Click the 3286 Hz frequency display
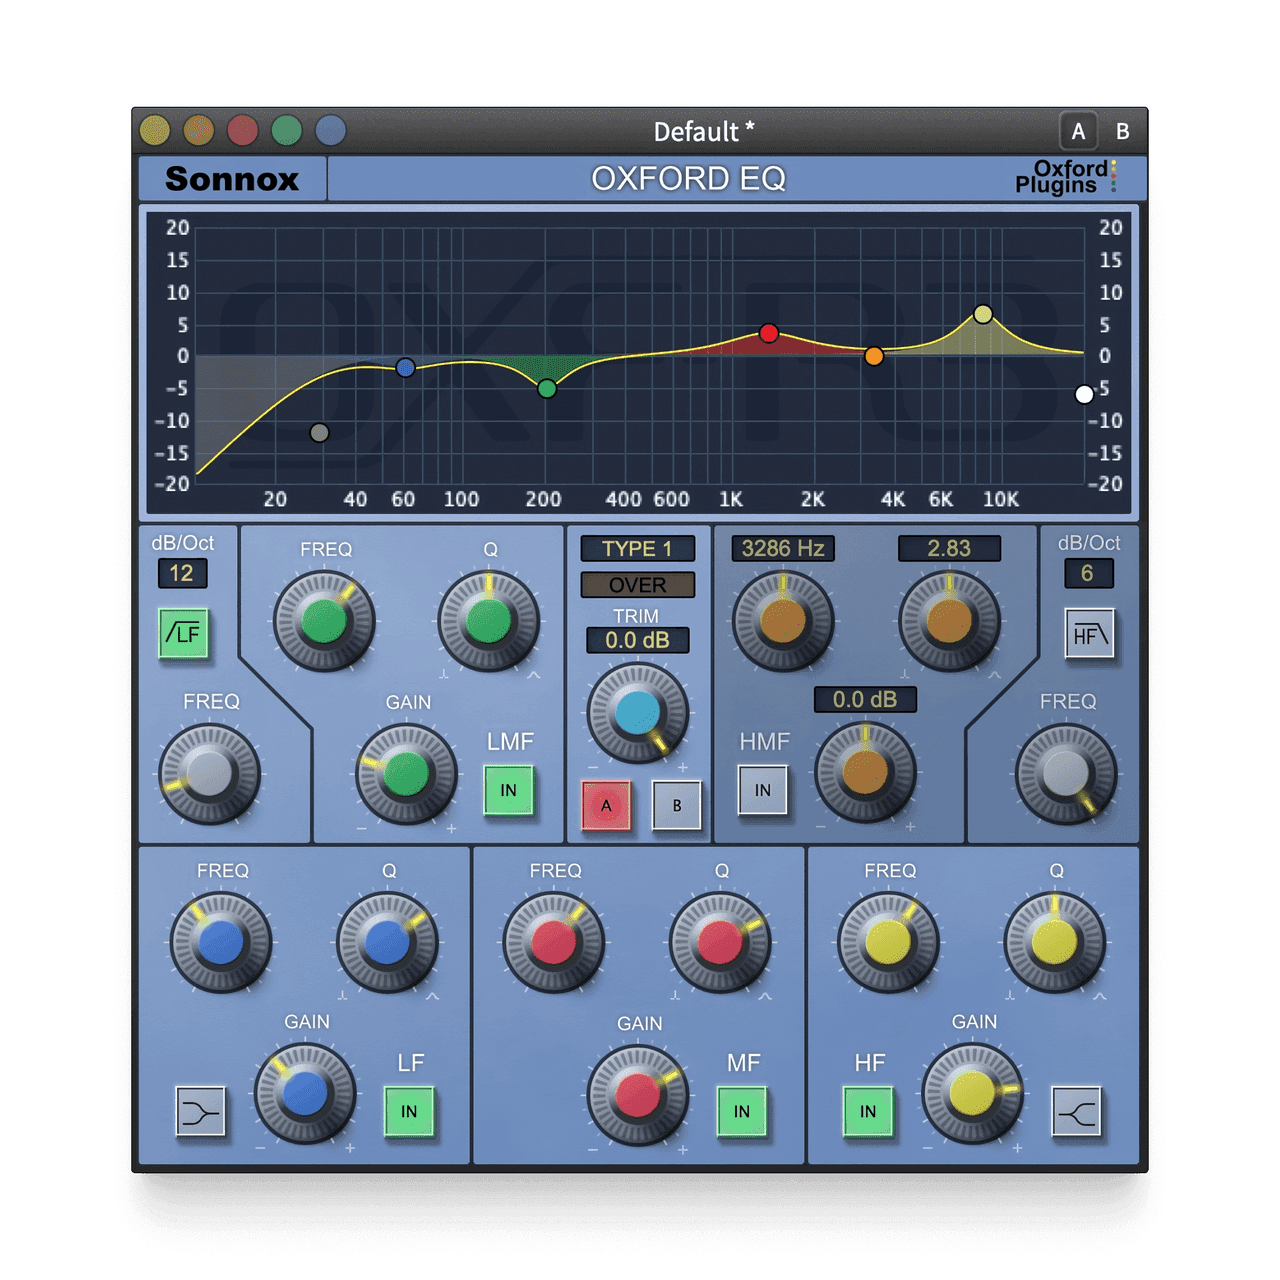 (784, 546)
